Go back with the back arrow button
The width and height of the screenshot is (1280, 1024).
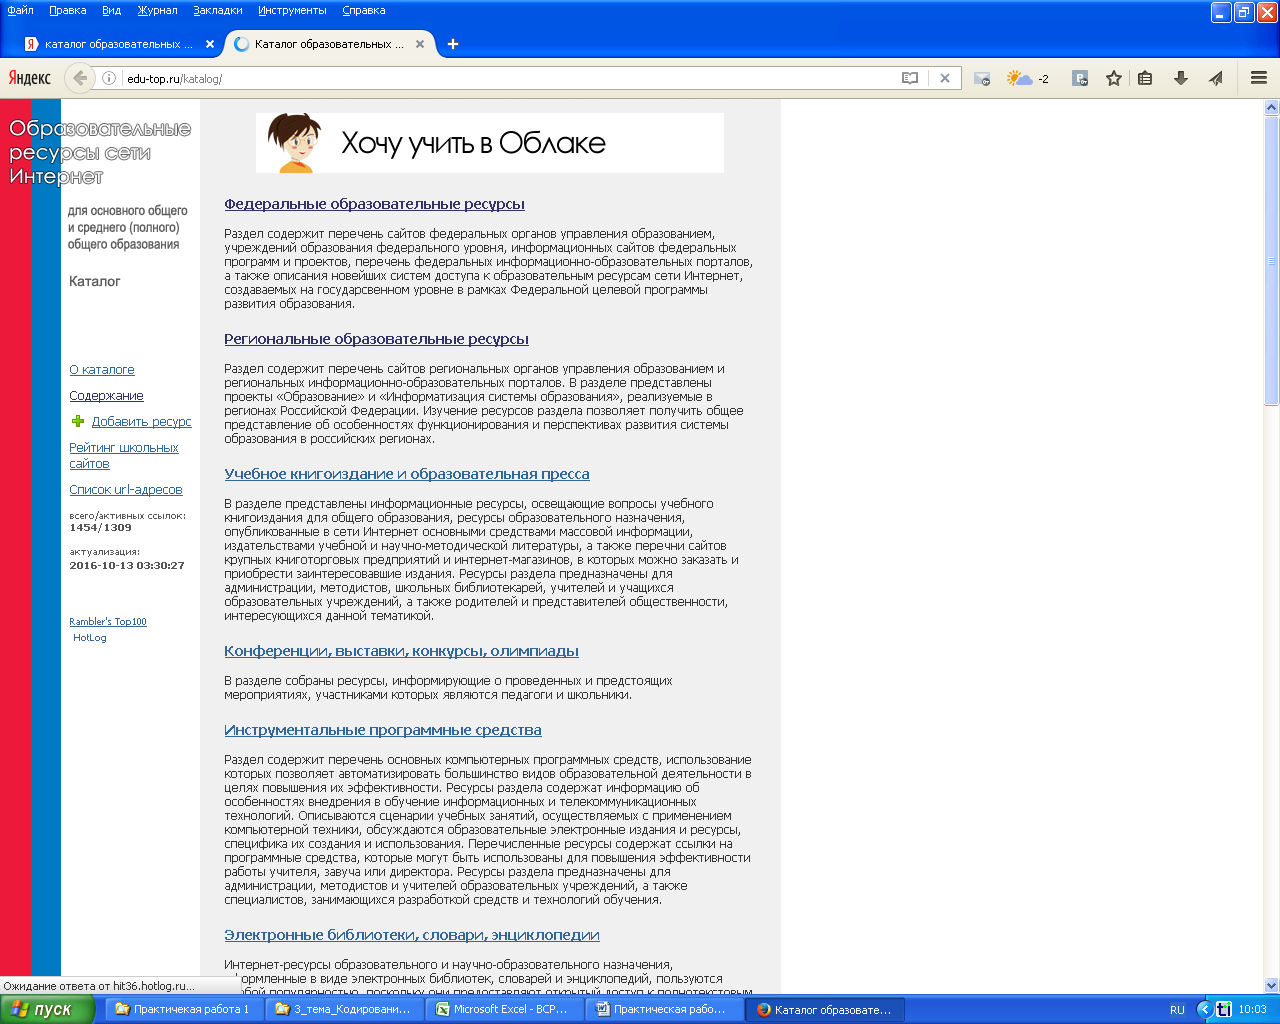pos(80,78)
